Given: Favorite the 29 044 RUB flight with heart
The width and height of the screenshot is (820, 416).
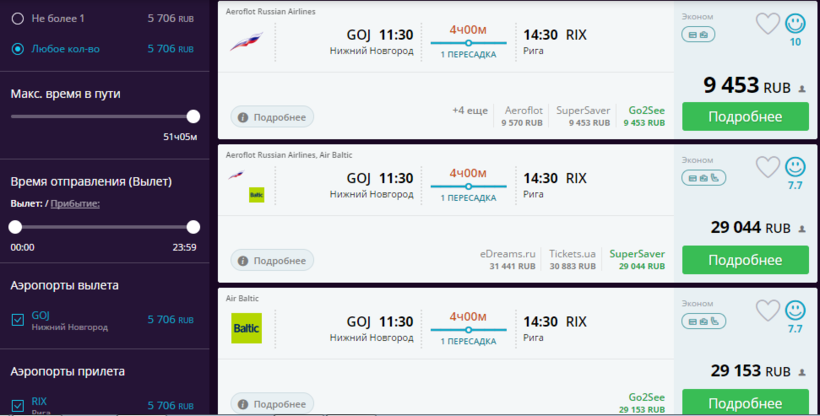Looking at the screenshot, I should [x=767, y=167].
